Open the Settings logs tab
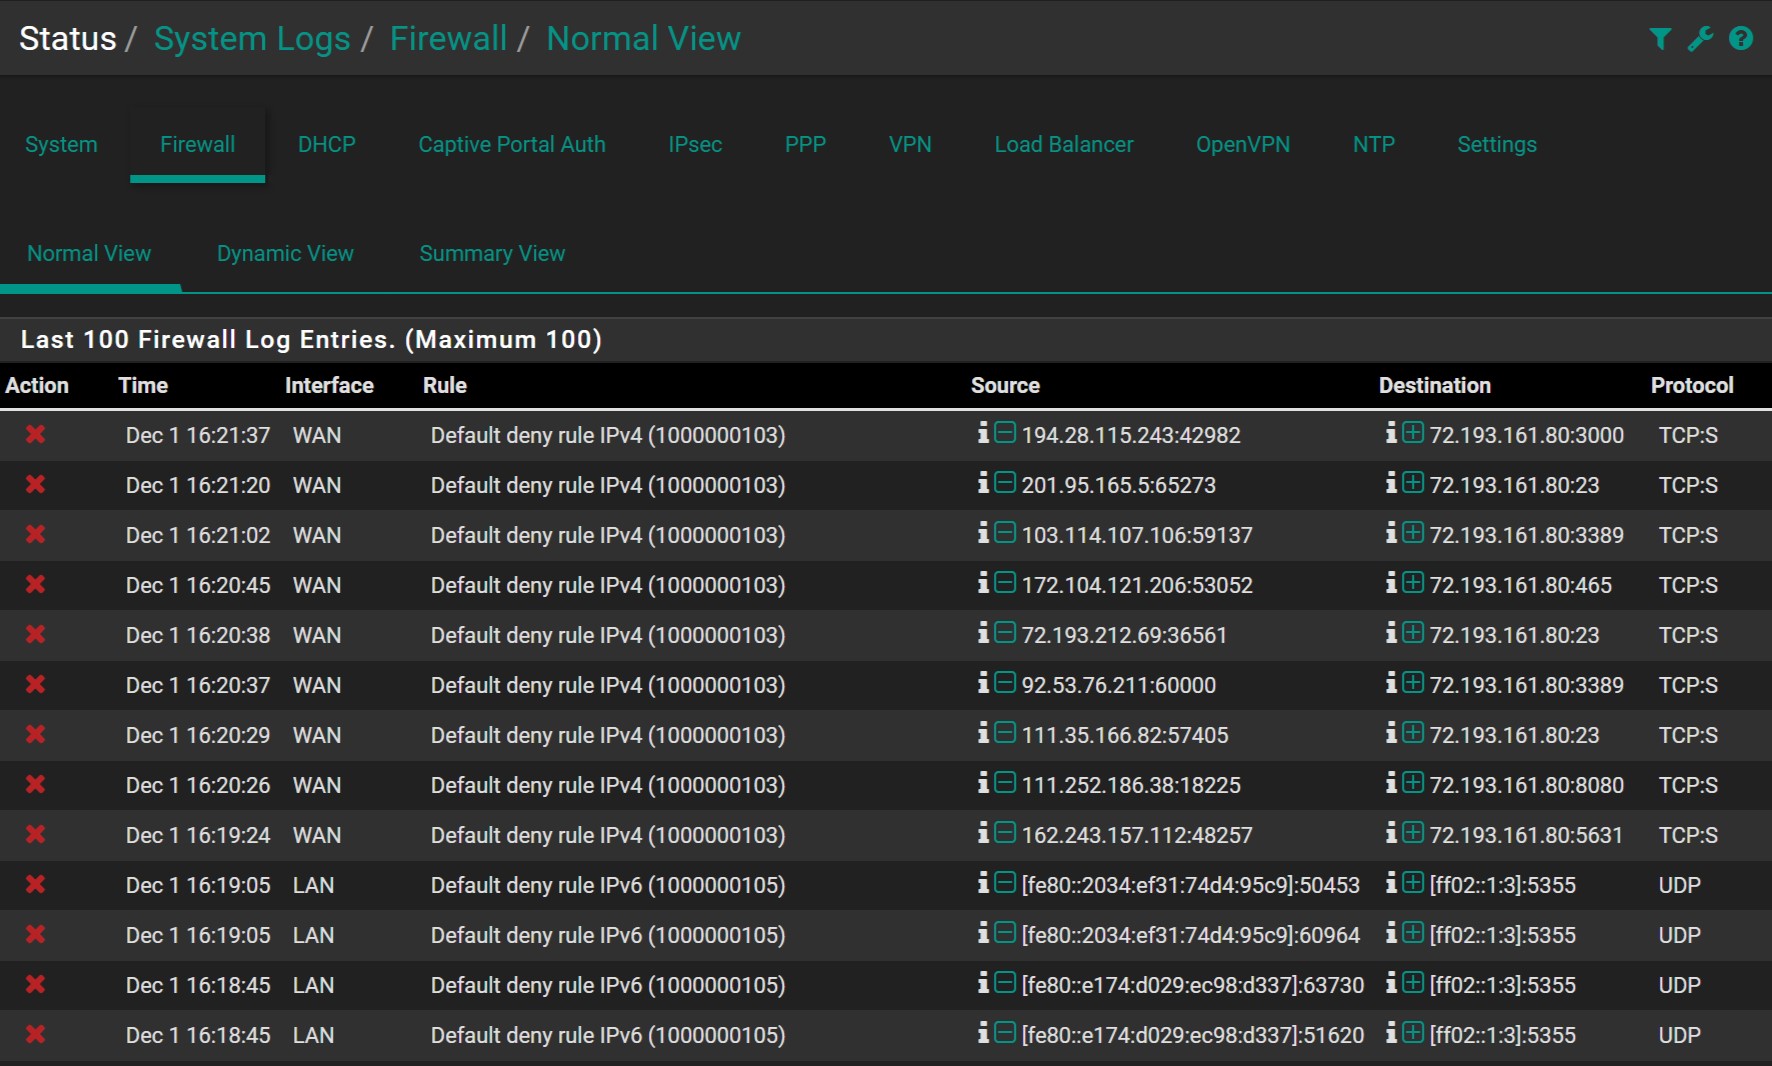 (1496, 145)
